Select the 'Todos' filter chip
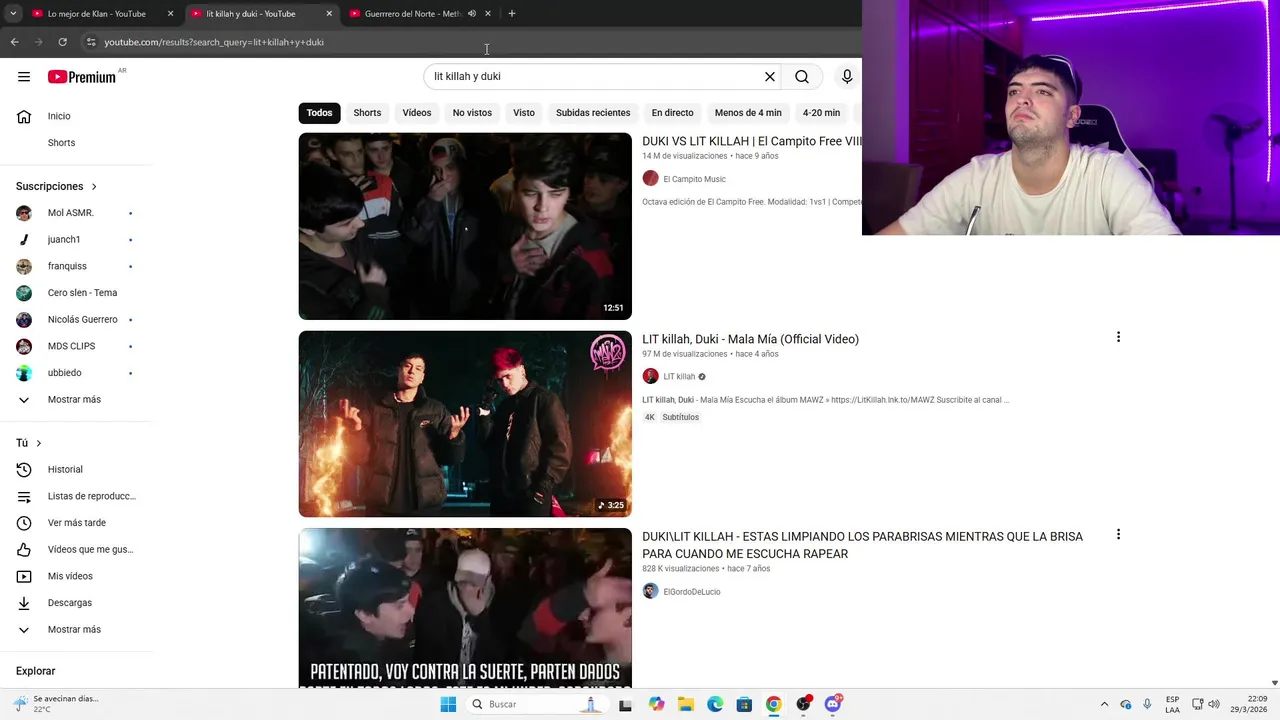This screenshot has height=720, width=1280. (x=319, y=113)
